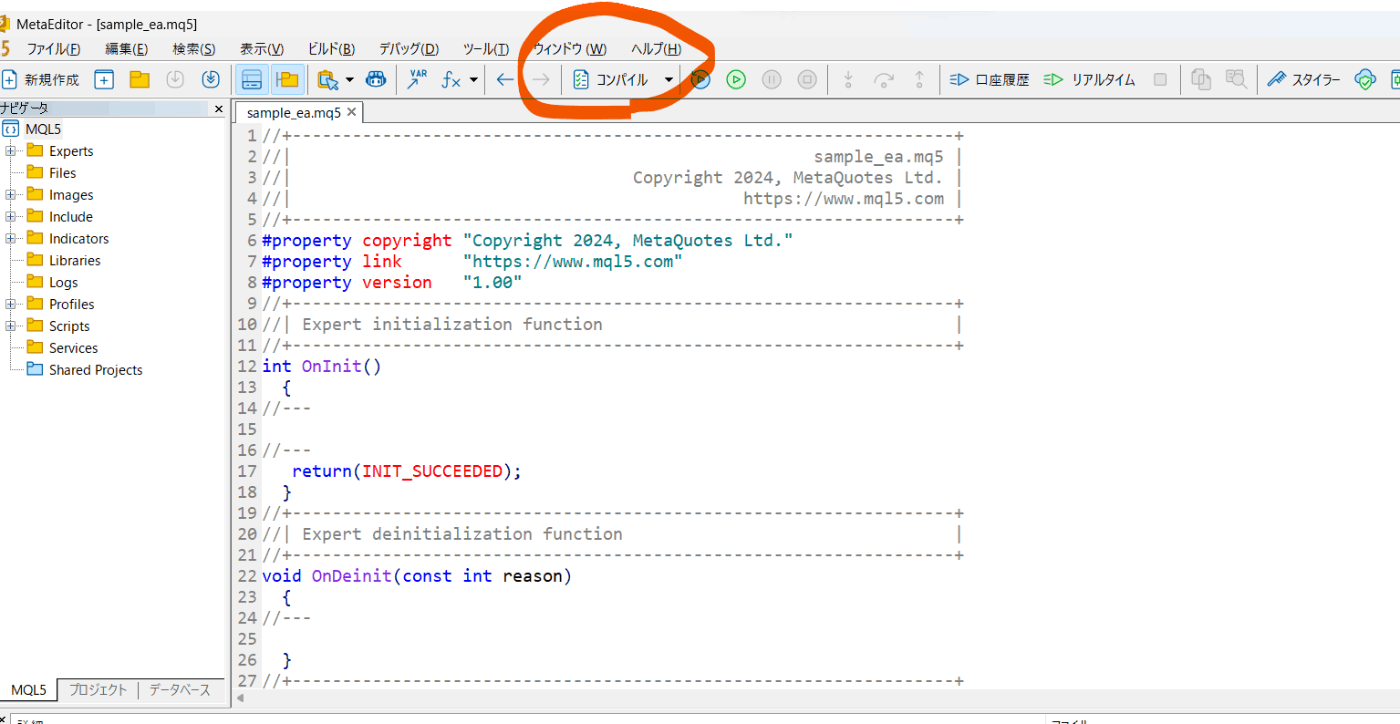1400x724 pixels.
Task: Click the pause debugging icon
Action: pyautogui.click(x=771, y=80)
